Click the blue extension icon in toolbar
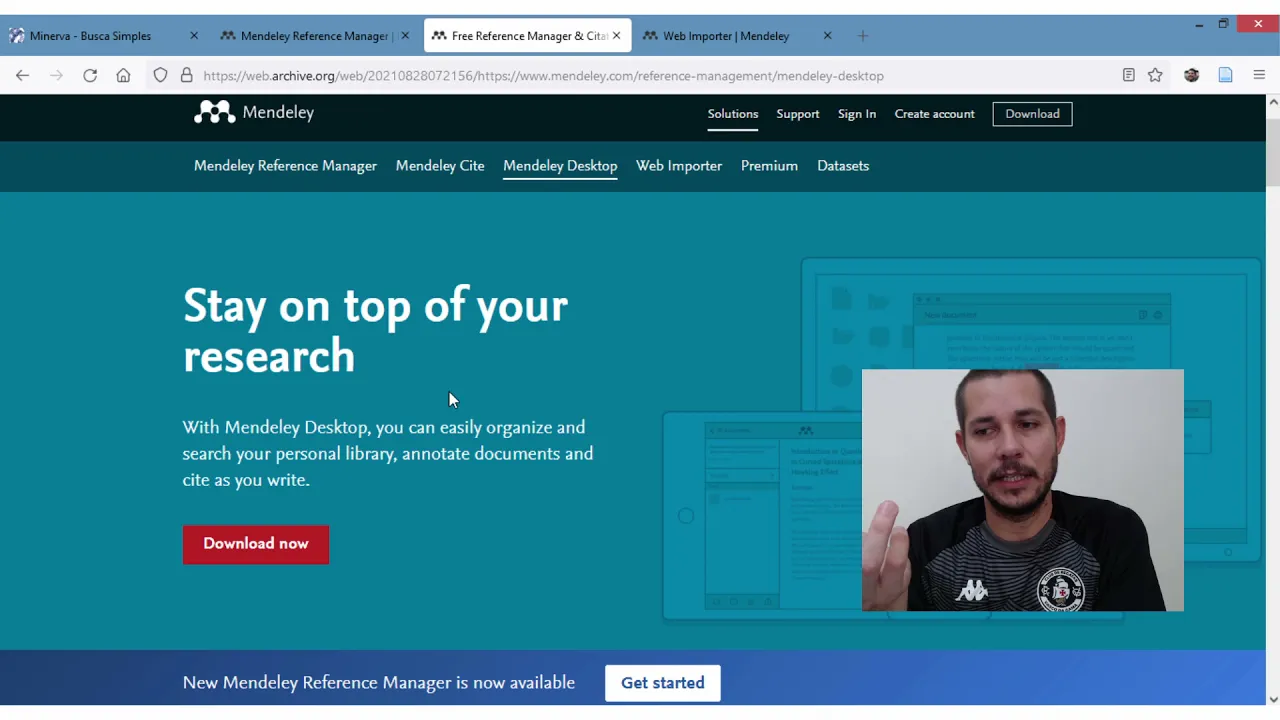This screenshot has height=720, width=1280. click(1225, 75)
